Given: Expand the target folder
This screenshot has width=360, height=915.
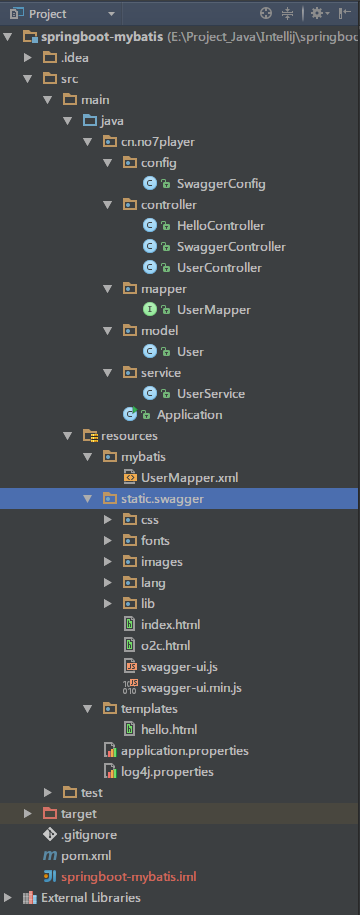Looking at the screenshot, I should (x=27, y=814).
